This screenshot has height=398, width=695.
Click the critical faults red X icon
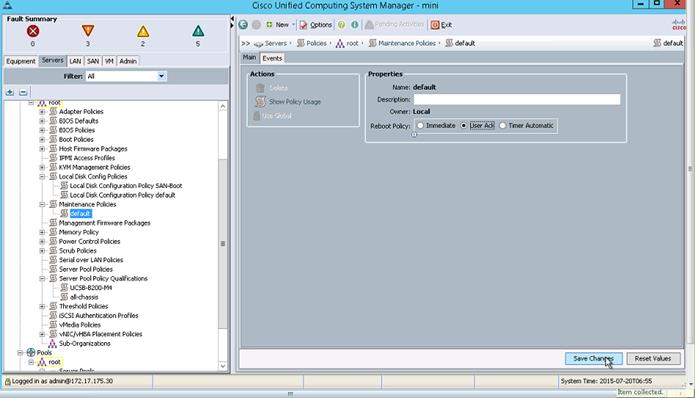click(33, 31)
